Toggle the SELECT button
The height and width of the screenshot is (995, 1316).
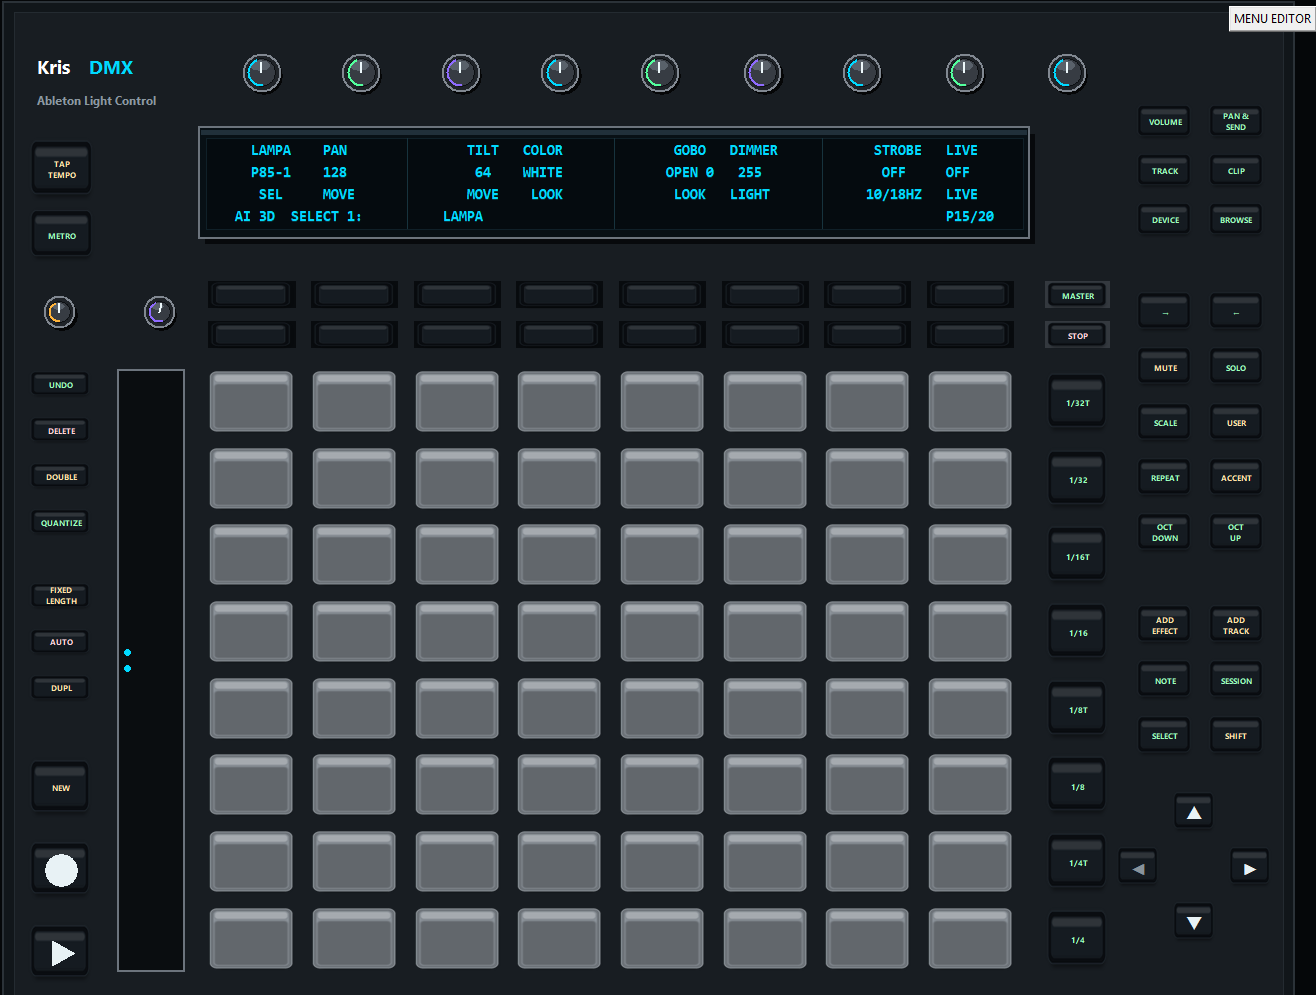pos(1165,736)
